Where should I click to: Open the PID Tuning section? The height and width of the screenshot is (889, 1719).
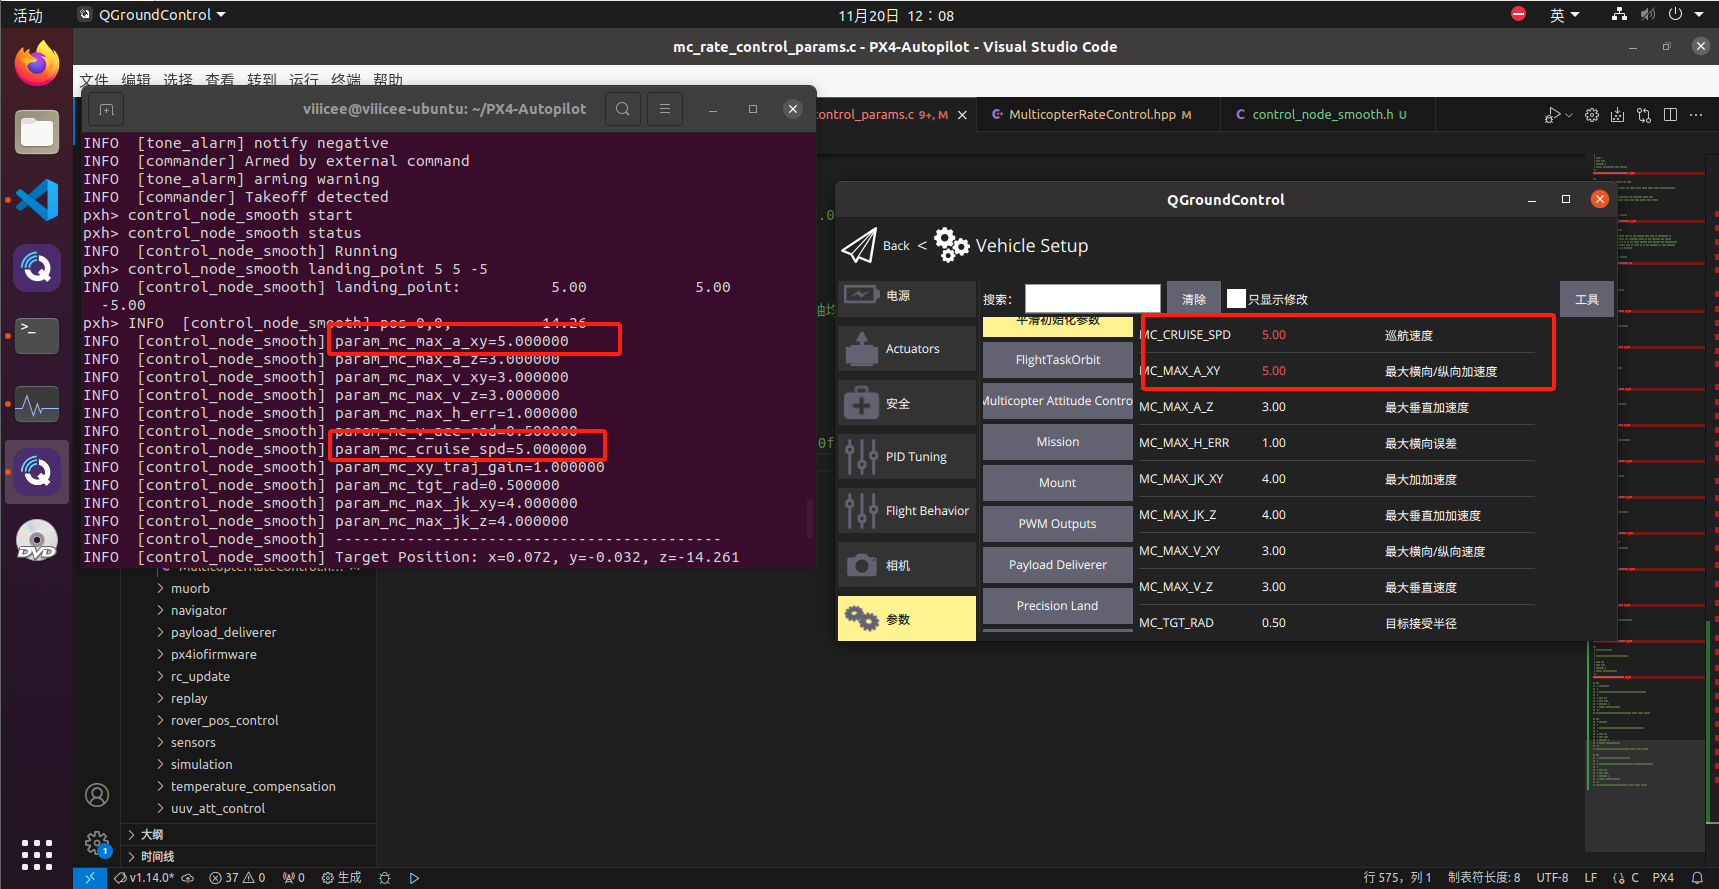click(907, 457)
